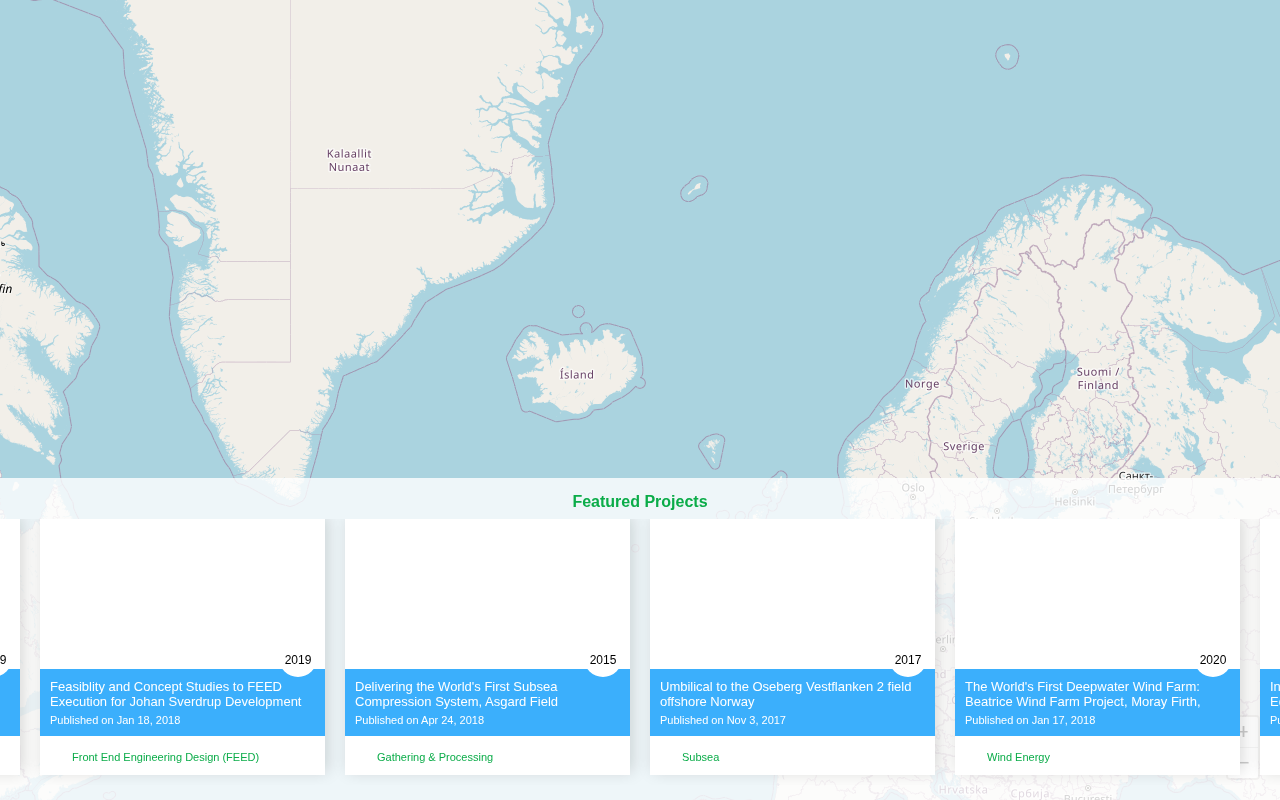Screen dimensions: 1280x800
Task: Open the Oseberg Vestflanken 2 umbilical project
Action: [785, 694]
